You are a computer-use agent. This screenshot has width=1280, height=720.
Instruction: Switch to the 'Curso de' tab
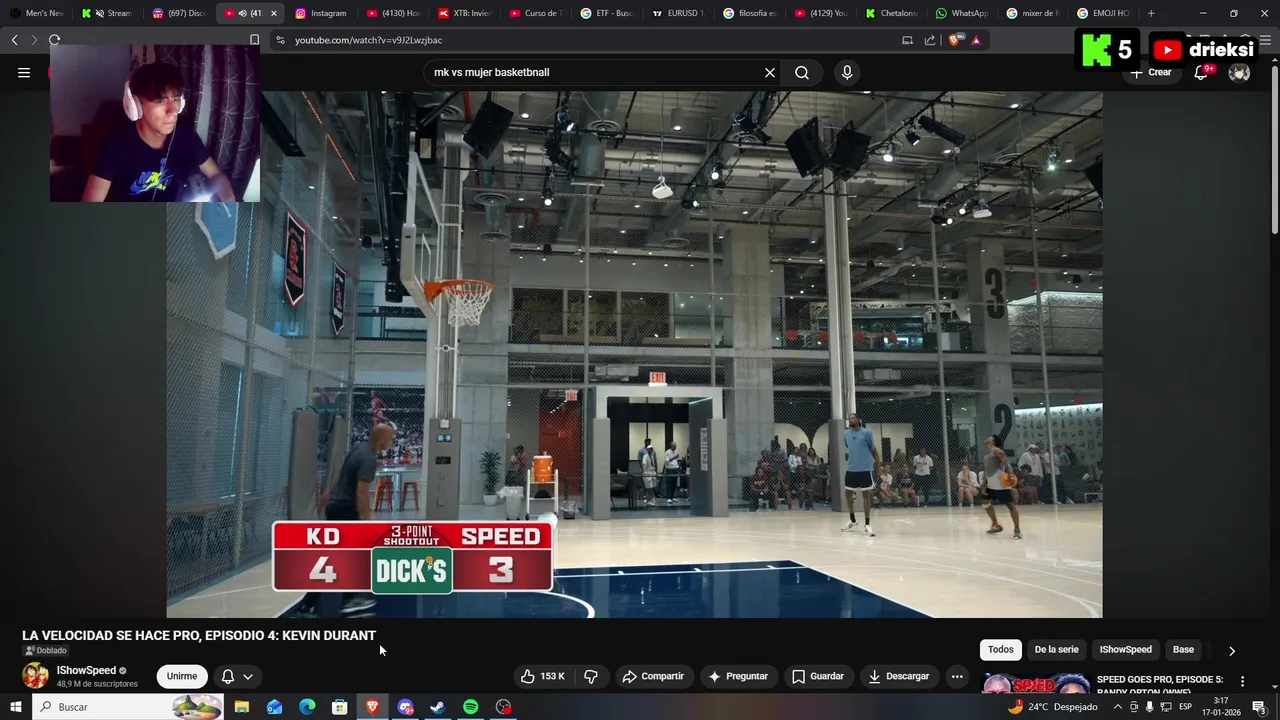[x=535, y=13]
